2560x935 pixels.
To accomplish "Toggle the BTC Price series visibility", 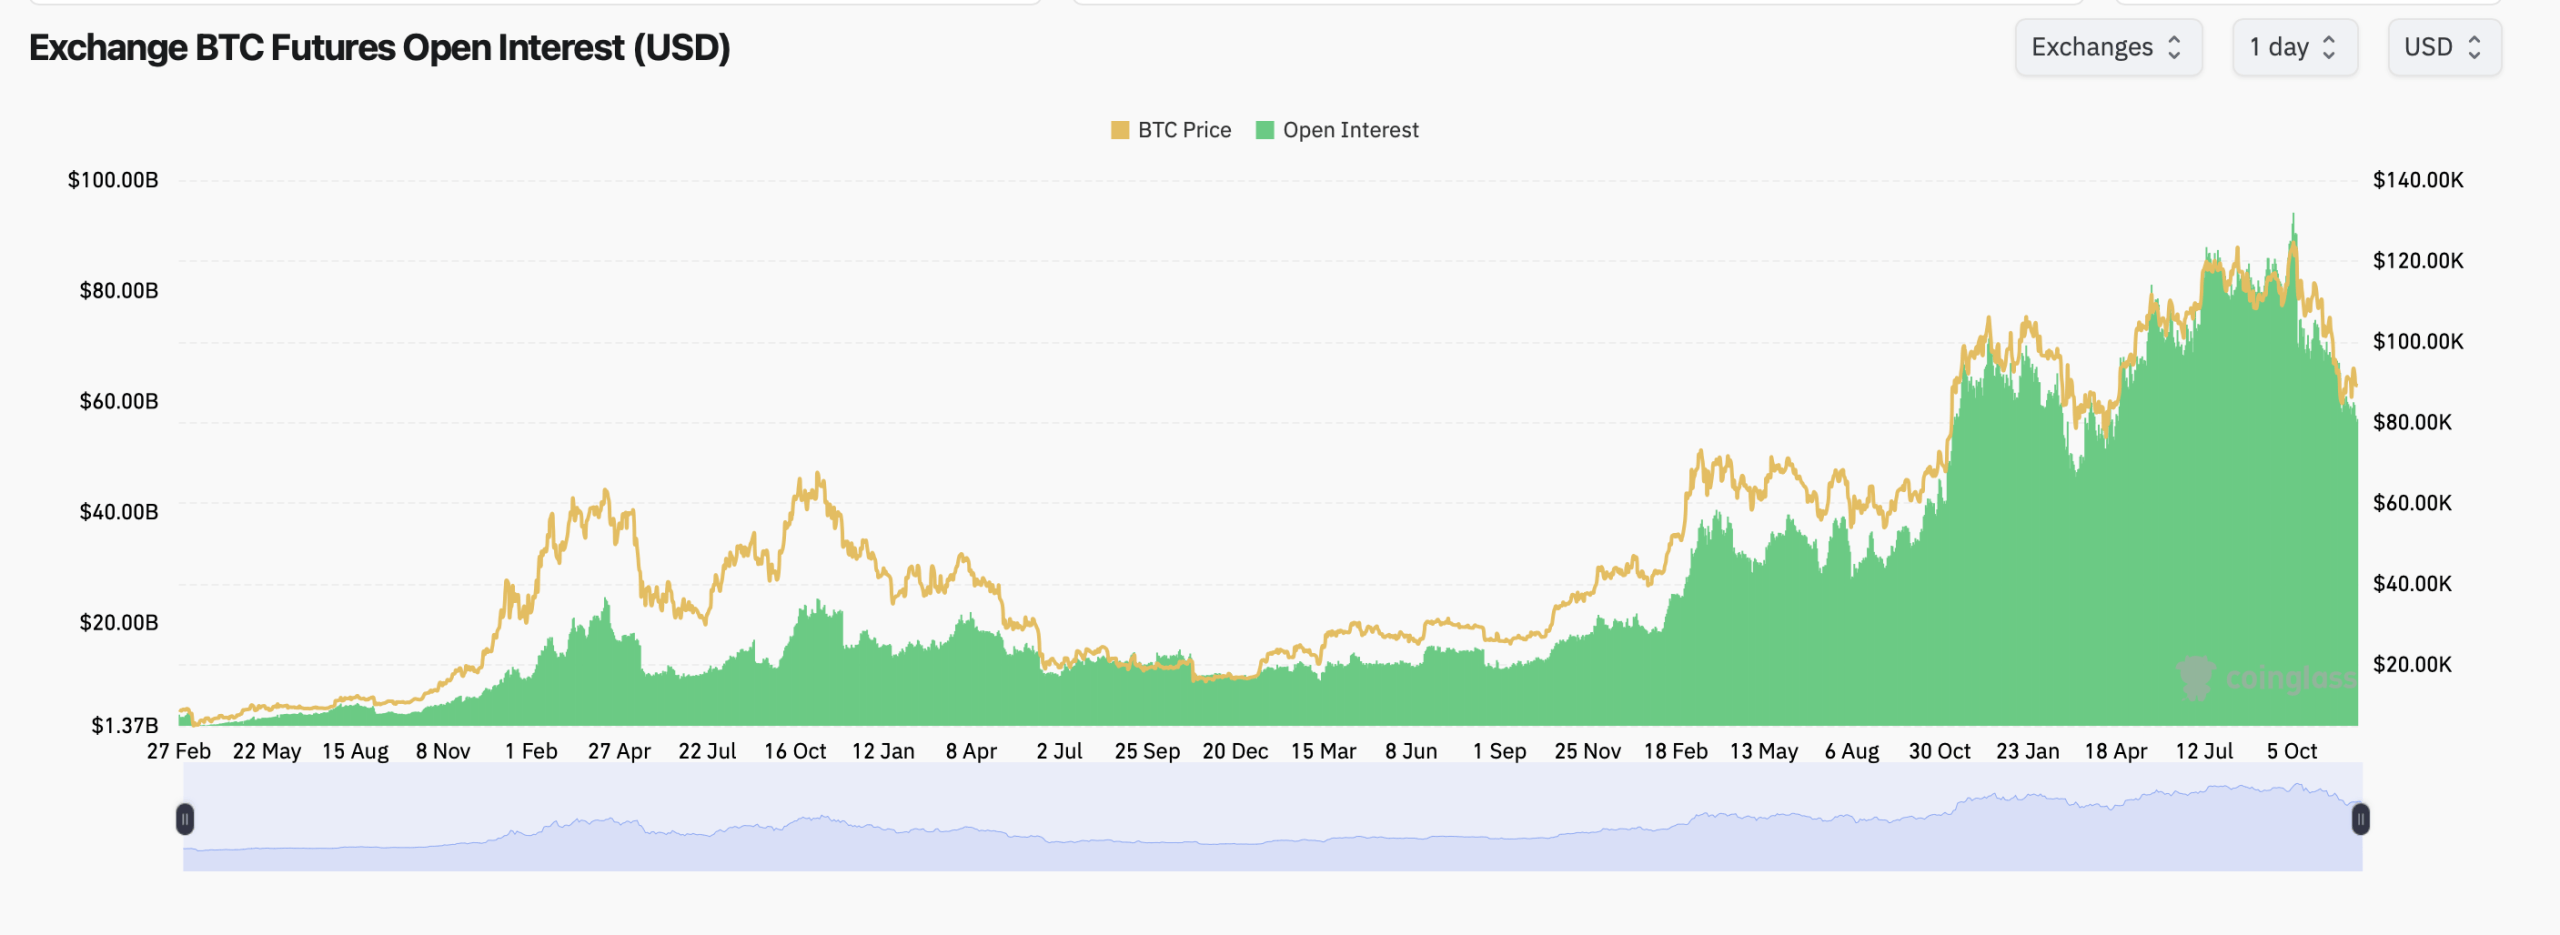I will [x=1170, y=130].
